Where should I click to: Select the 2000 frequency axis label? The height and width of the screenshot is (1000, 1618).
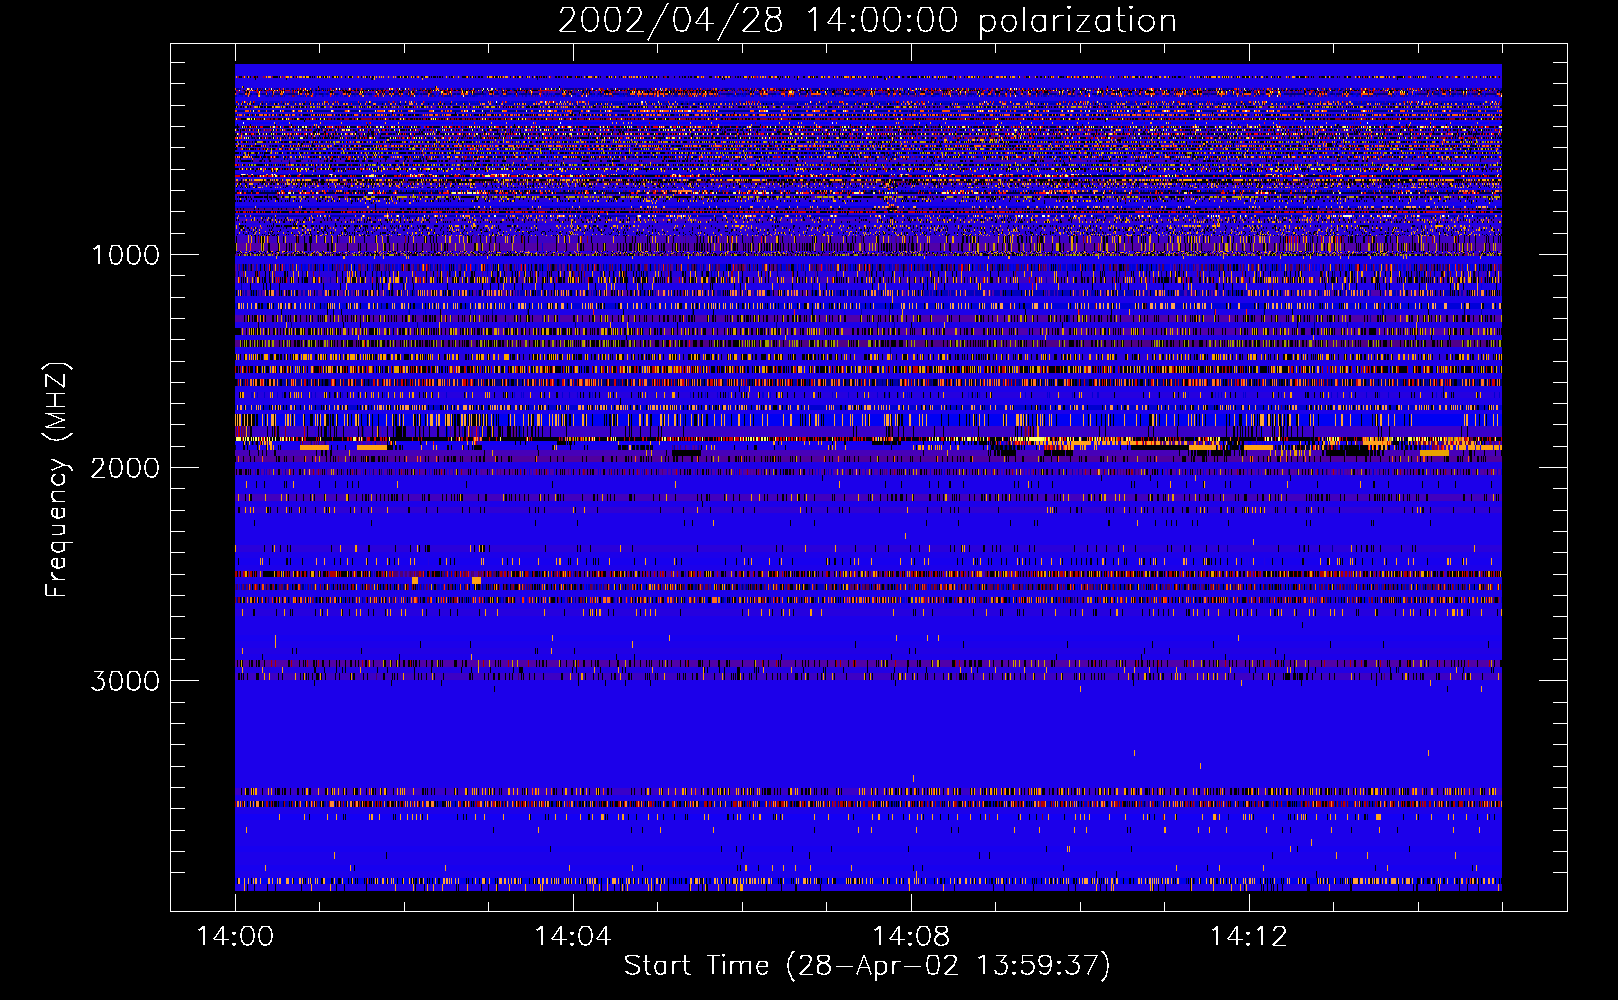tap(125, 467)
